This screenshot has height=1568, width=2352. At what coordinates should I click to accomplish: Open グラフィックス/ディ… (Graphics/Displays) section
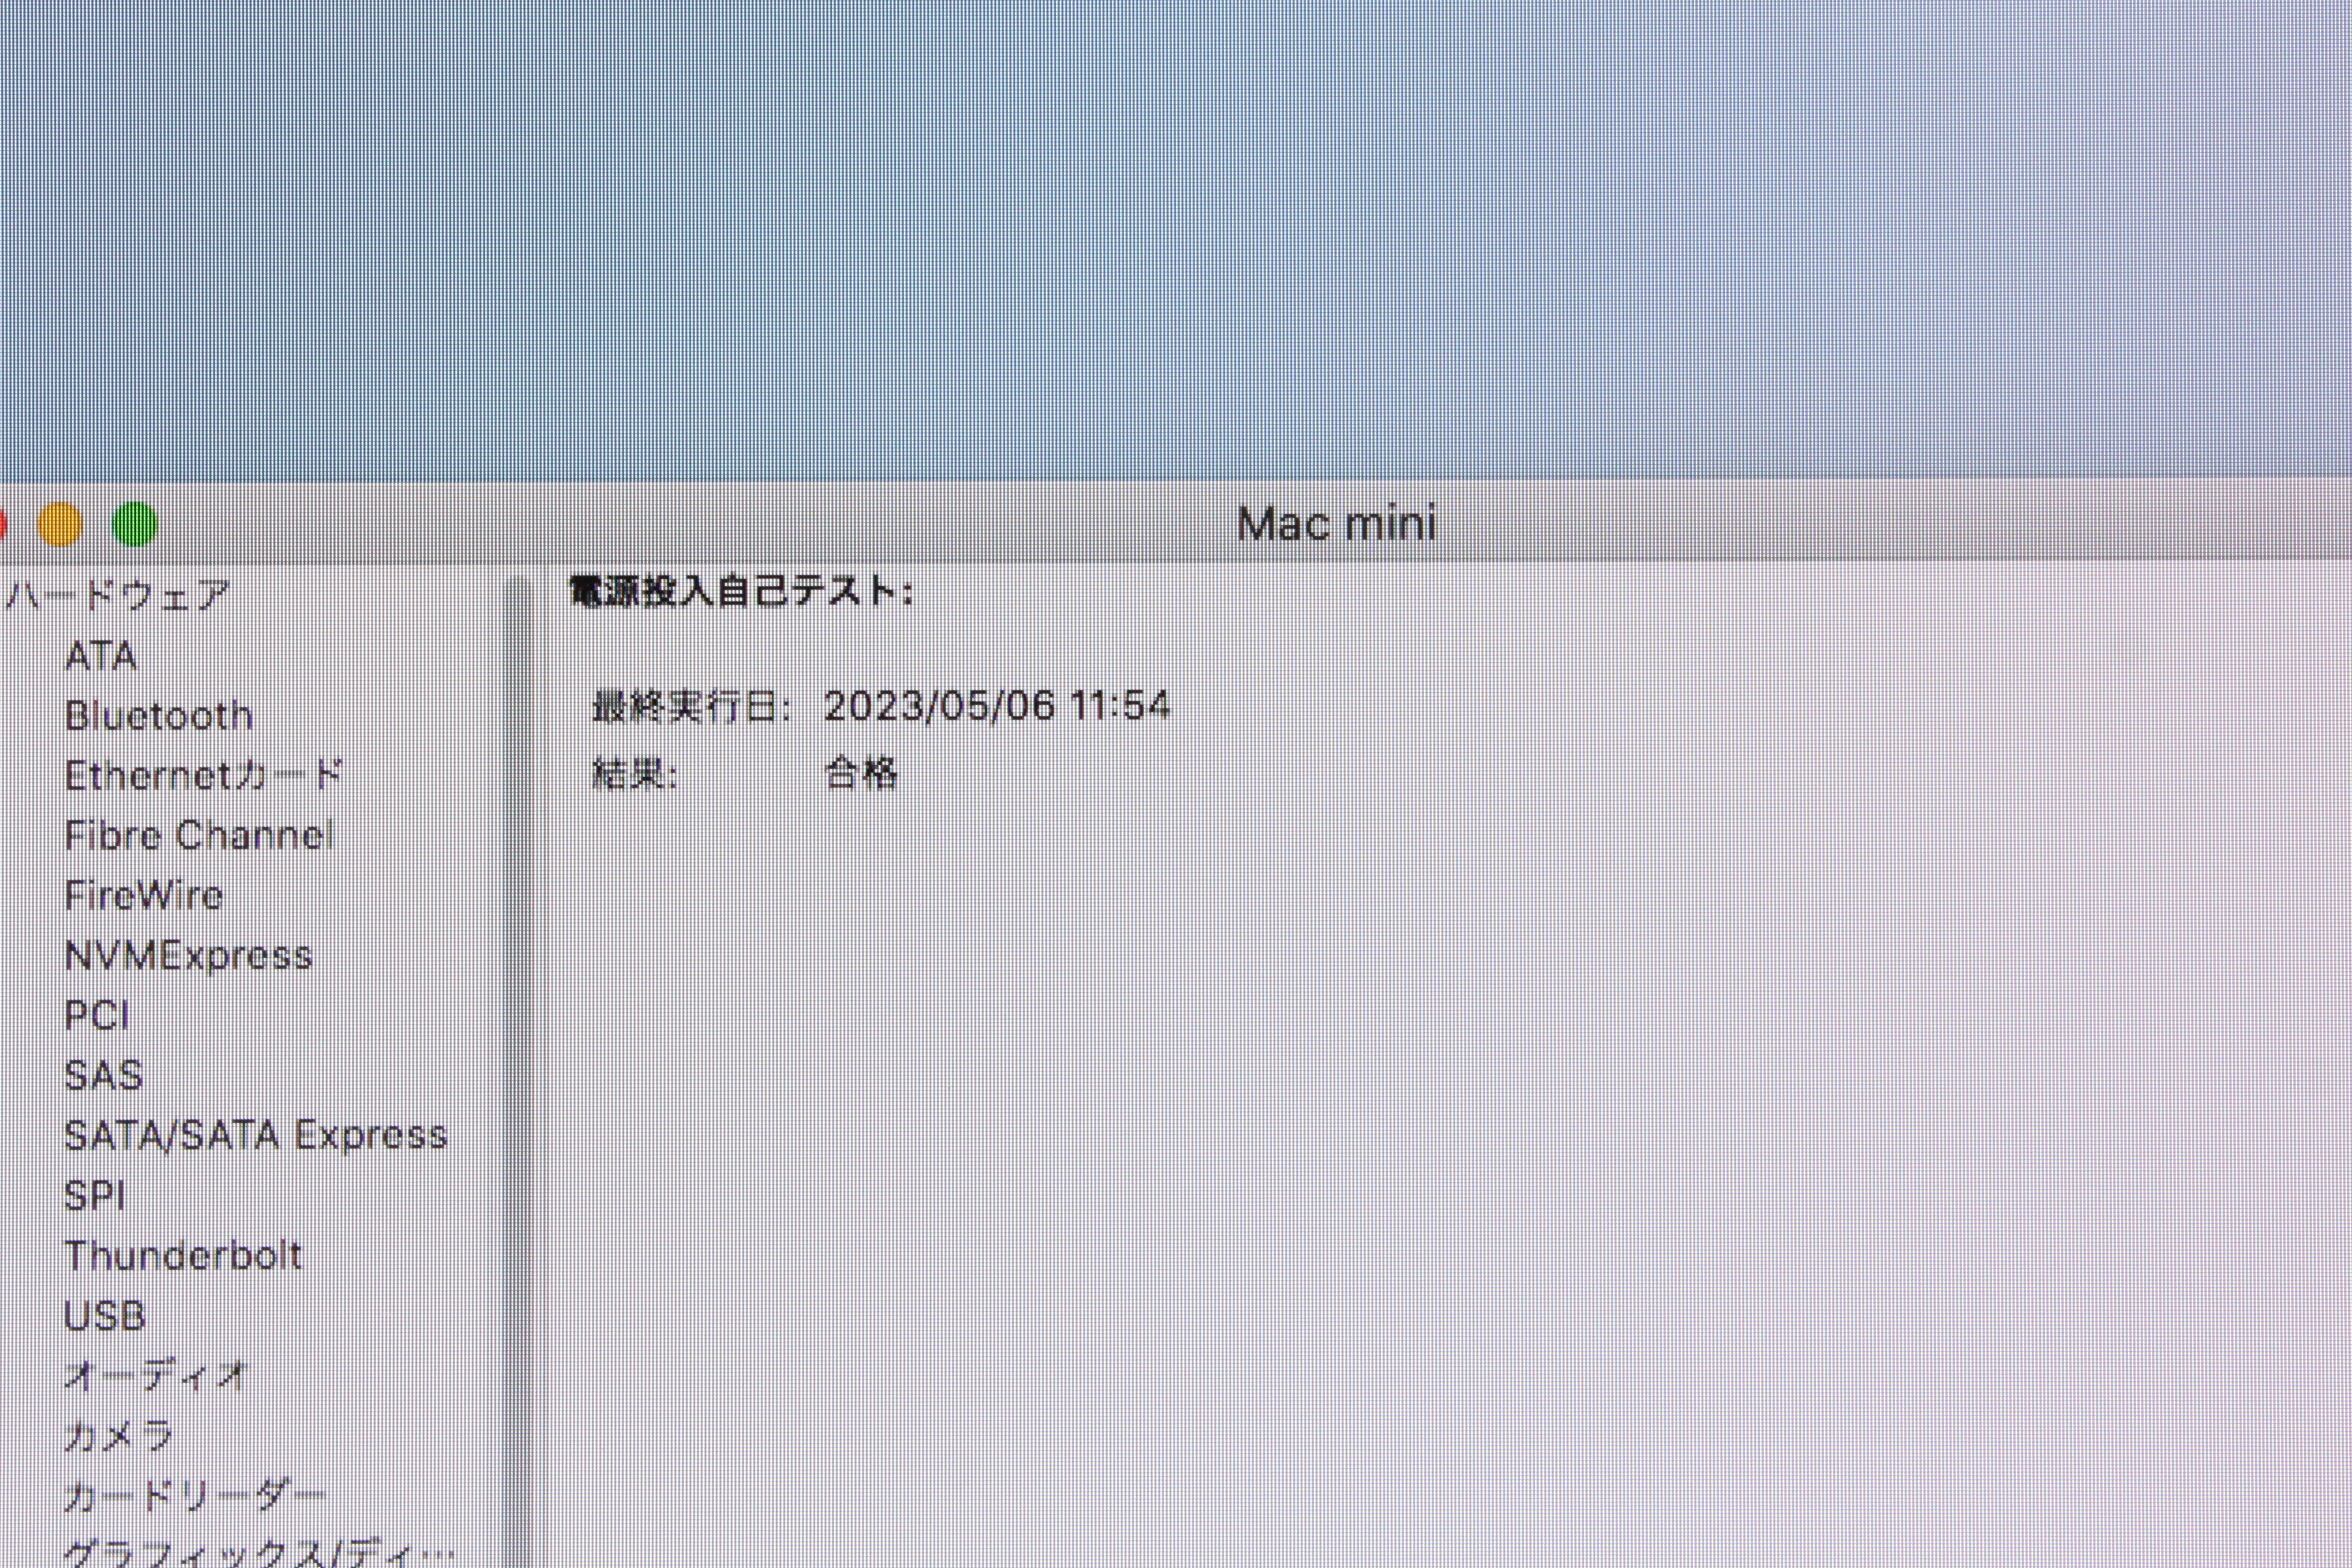pos(258,1552)
